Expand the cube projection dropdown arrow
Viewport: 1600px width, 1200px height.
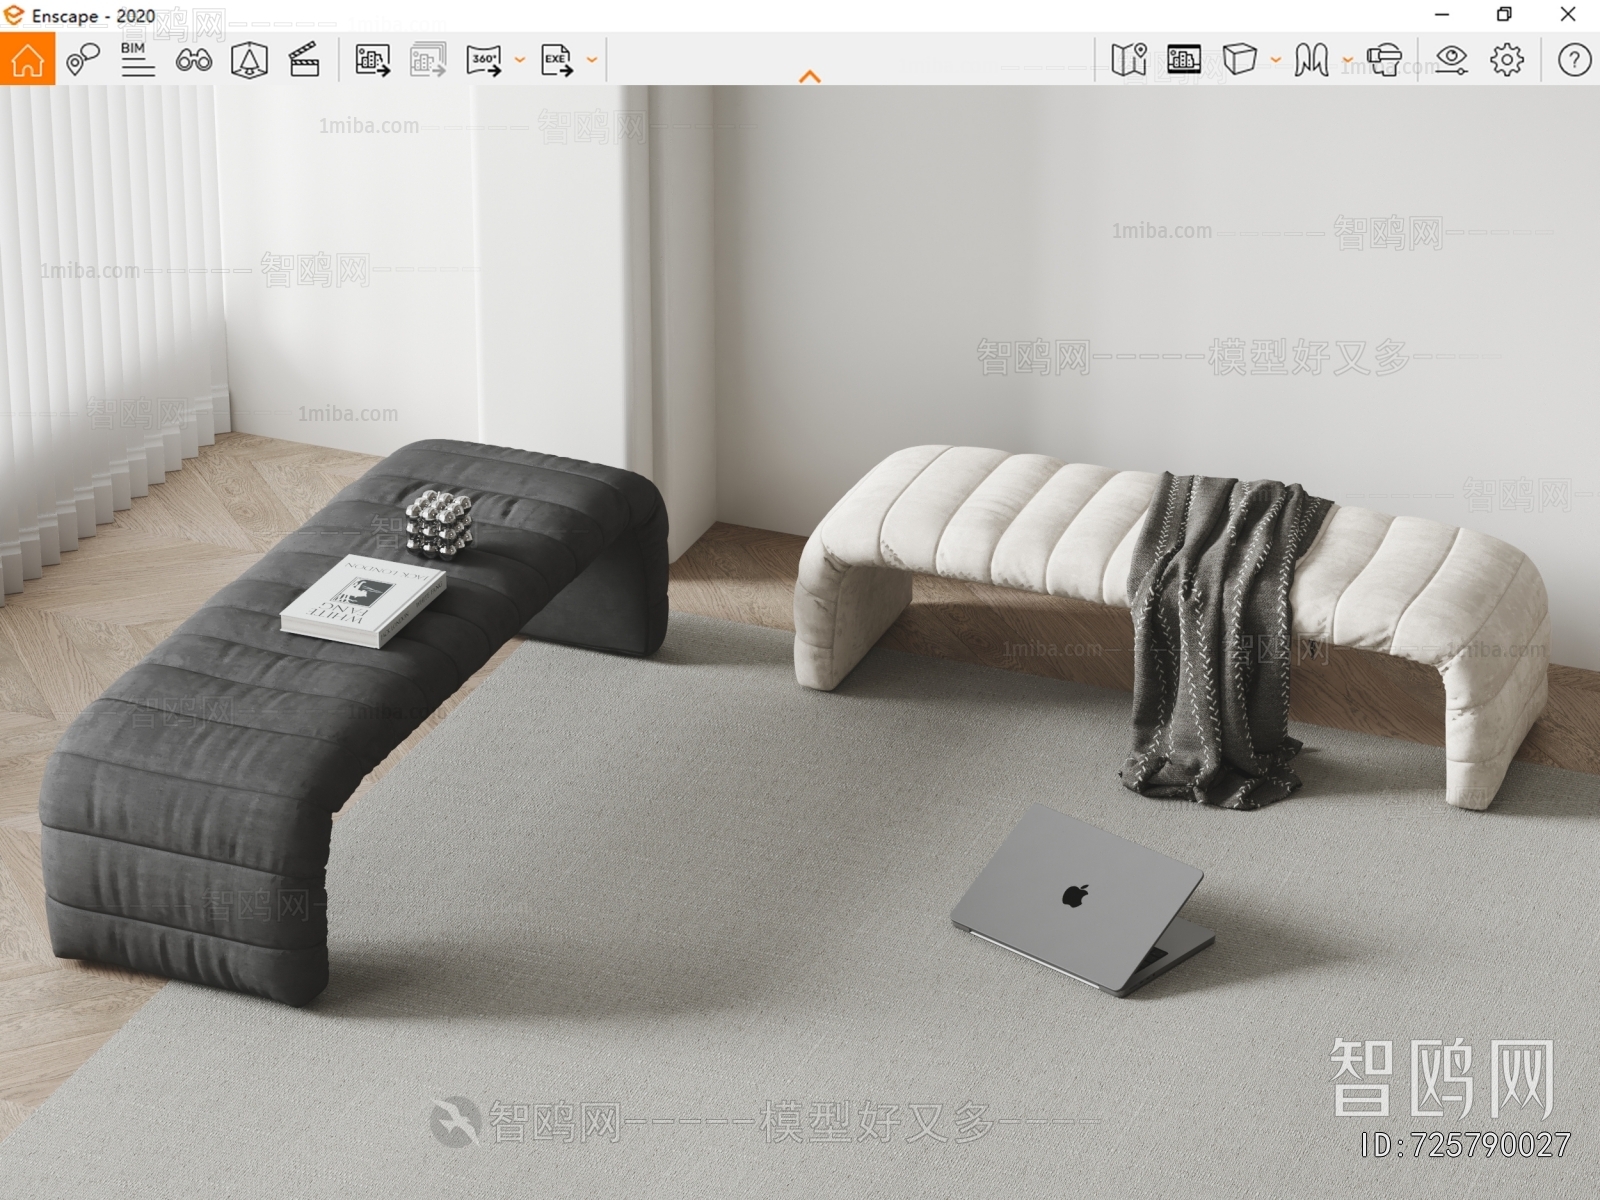pos(1275,60)
